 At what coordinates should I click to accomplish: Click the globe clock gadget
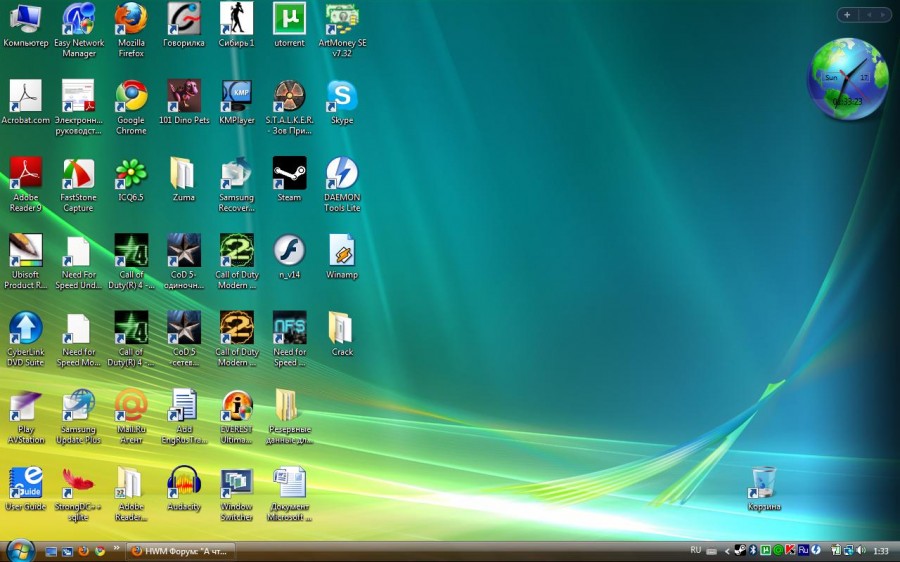(x=847, y=79)
